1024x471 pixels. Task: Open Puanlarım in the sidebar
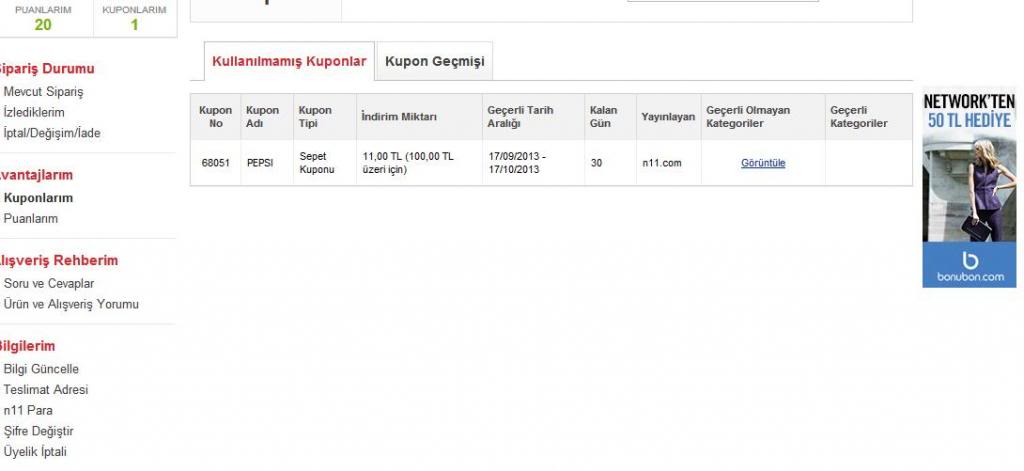coord(31,219)
